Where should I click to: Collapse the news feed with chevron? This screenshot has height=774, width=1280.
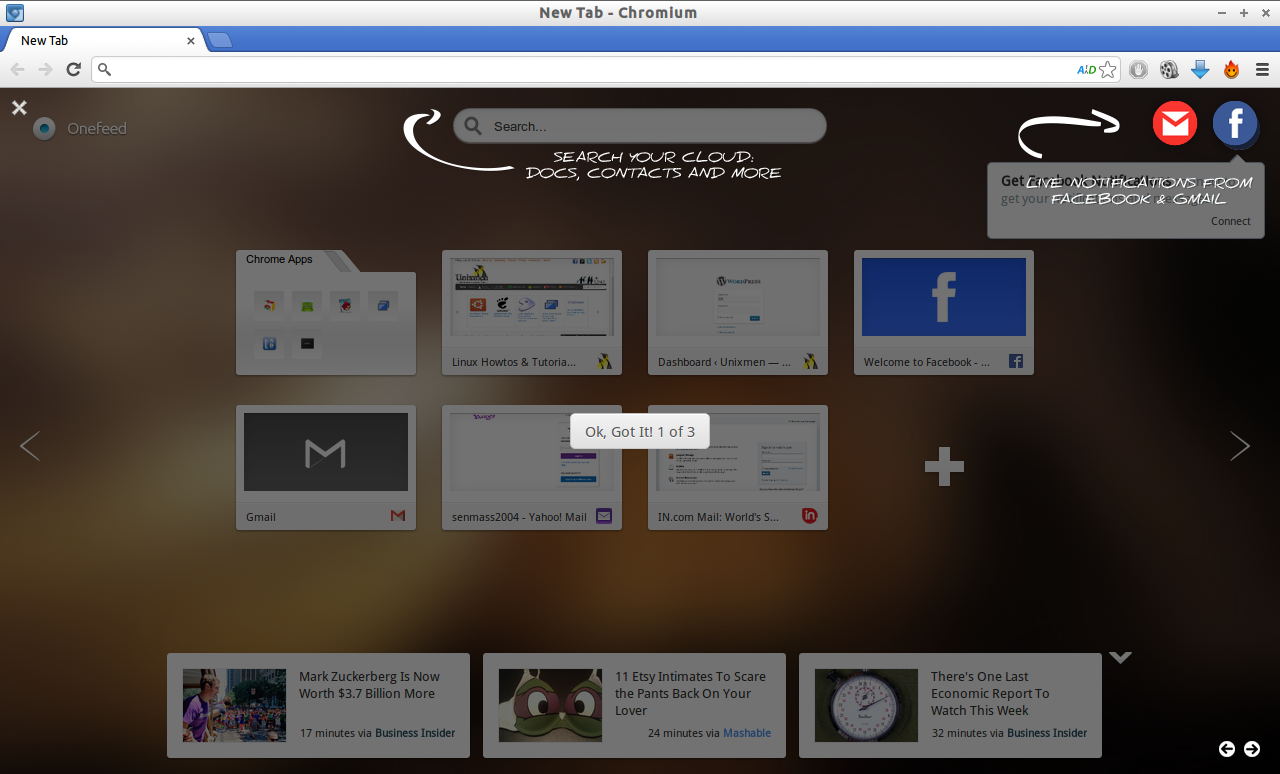(1120, 658)
